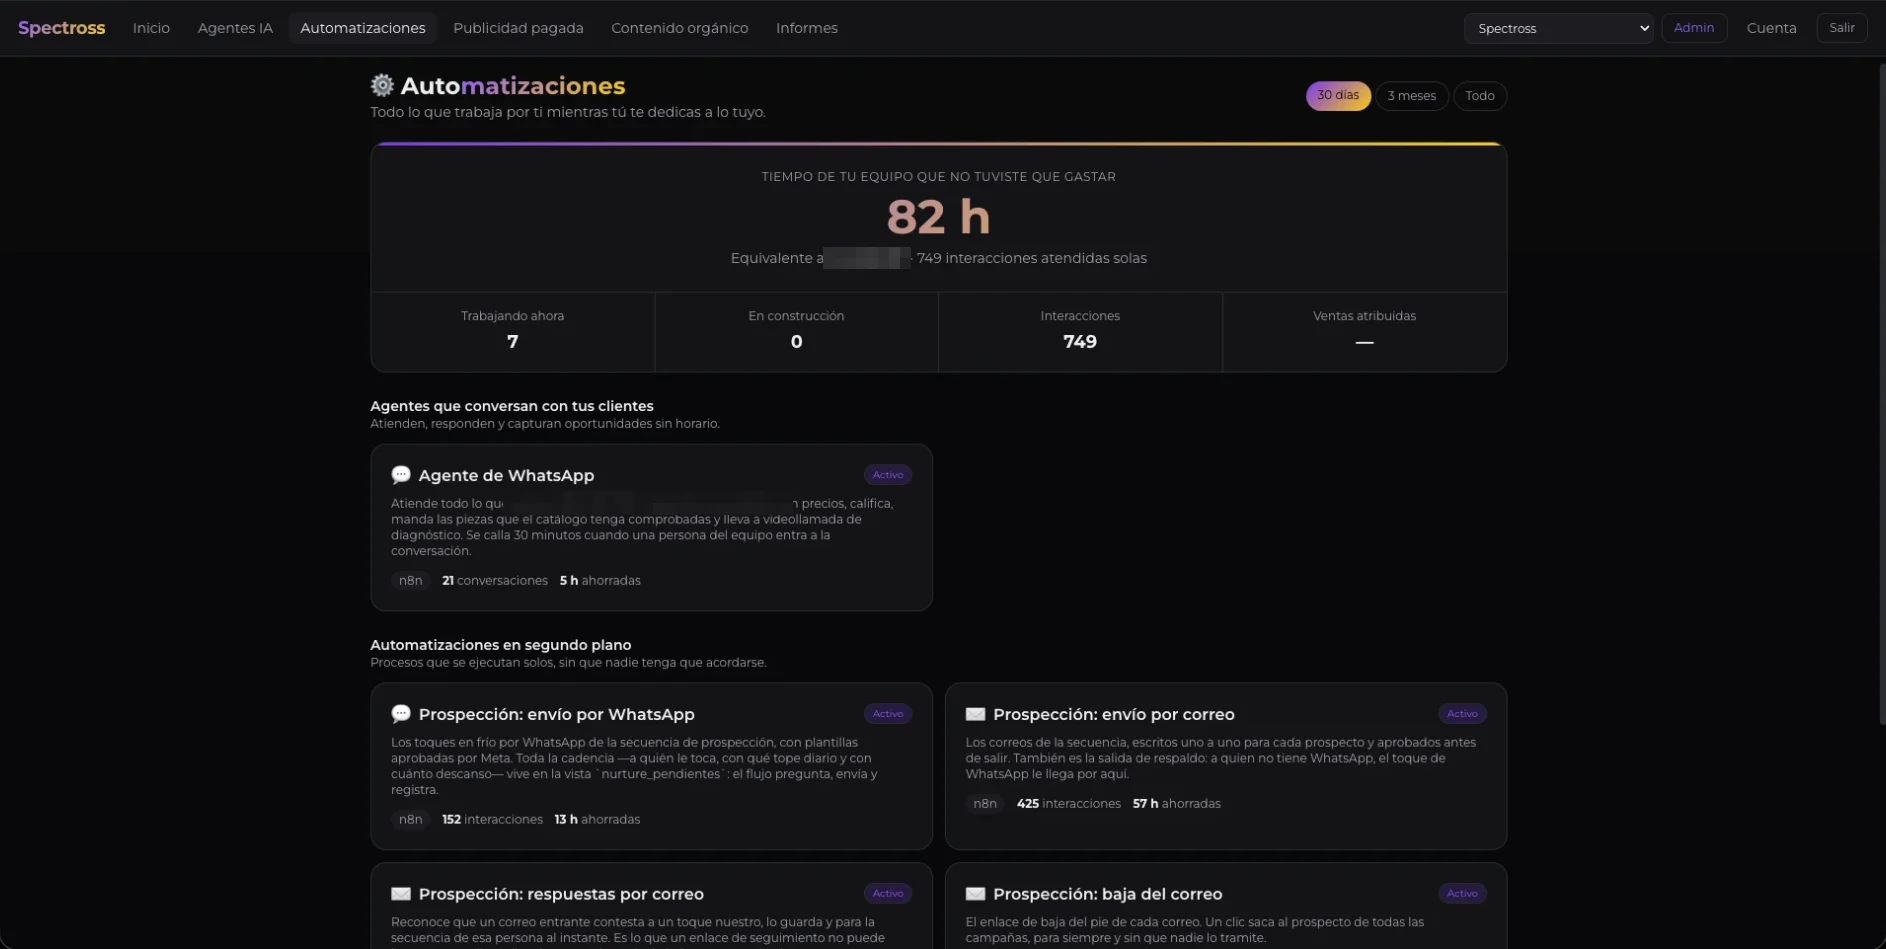Screen dimensions: 1886x949
Task: Click the page vertical scrollbar
Action: [x=1881, y=395]
